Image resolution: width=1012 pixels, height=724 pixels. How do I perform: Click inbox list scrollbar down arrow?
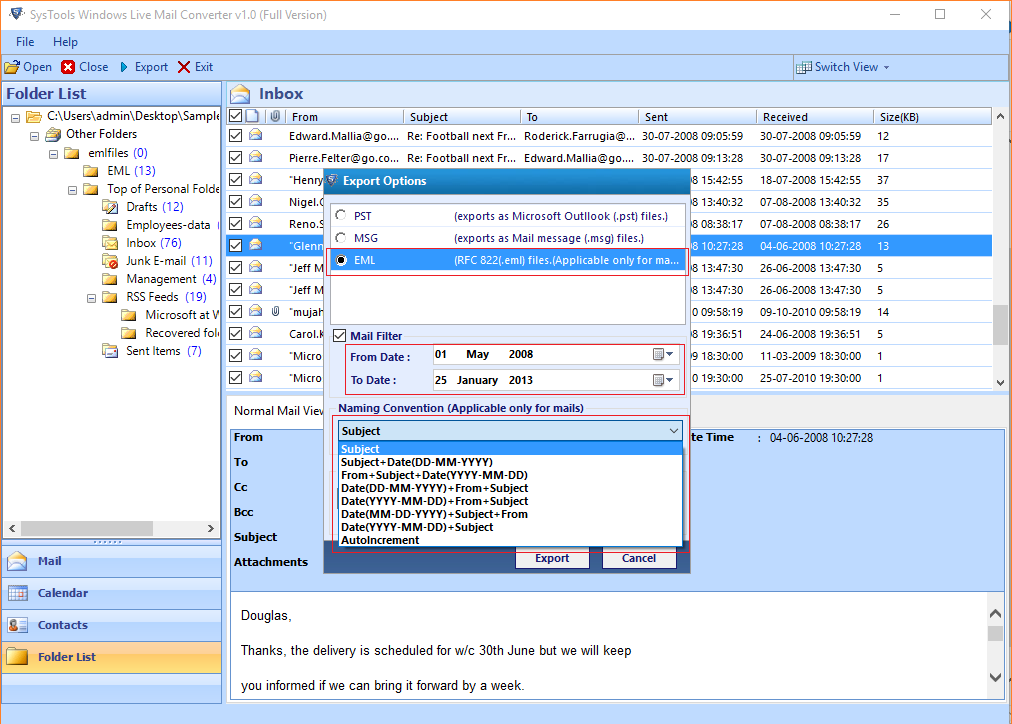(x=1000, y=382)
